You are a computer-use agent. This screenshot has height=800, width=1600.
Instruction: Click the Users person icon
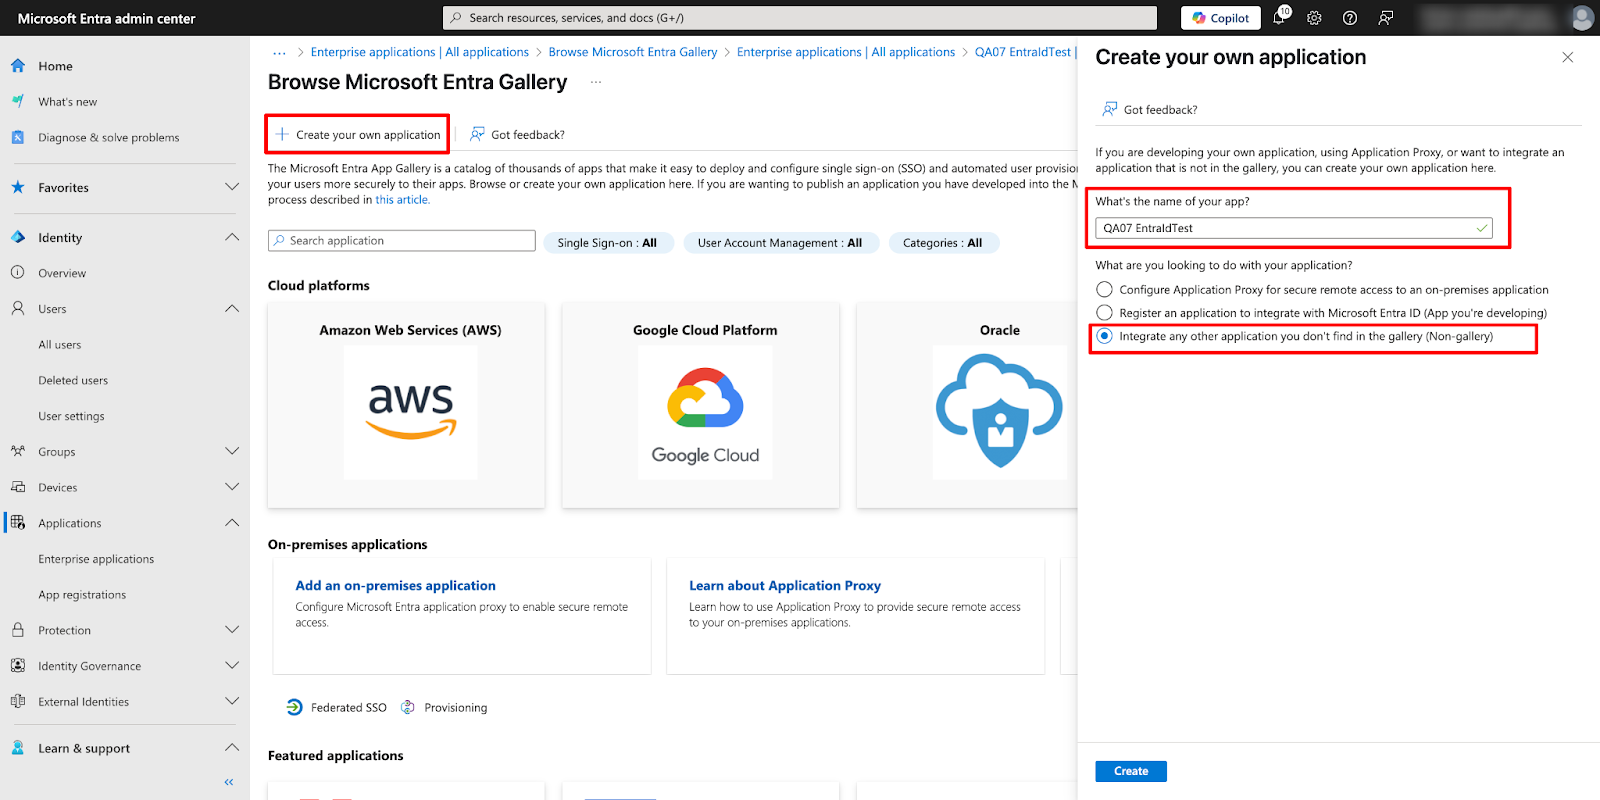coord(18,308)
